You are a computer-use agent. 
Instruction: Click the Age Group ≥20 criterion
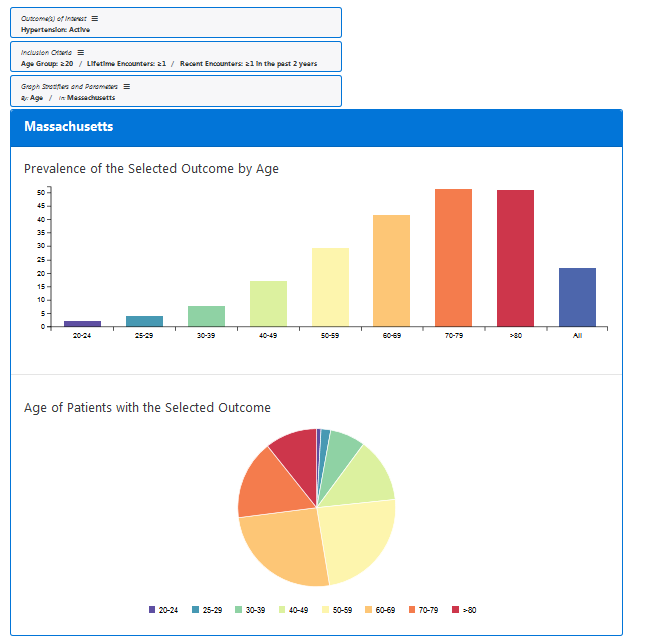pyautogui.click(x=47, y=63)
